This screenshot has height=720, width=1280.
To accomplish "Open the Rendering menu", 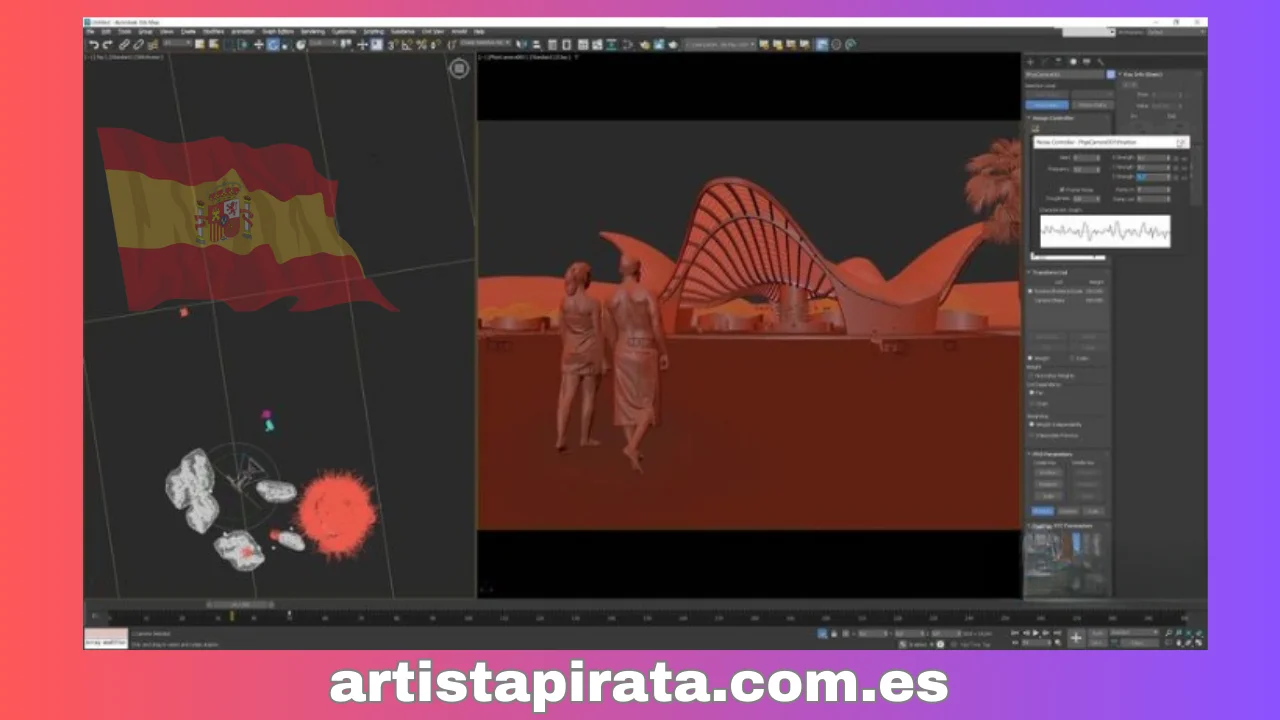I will (x=313, y=31).
